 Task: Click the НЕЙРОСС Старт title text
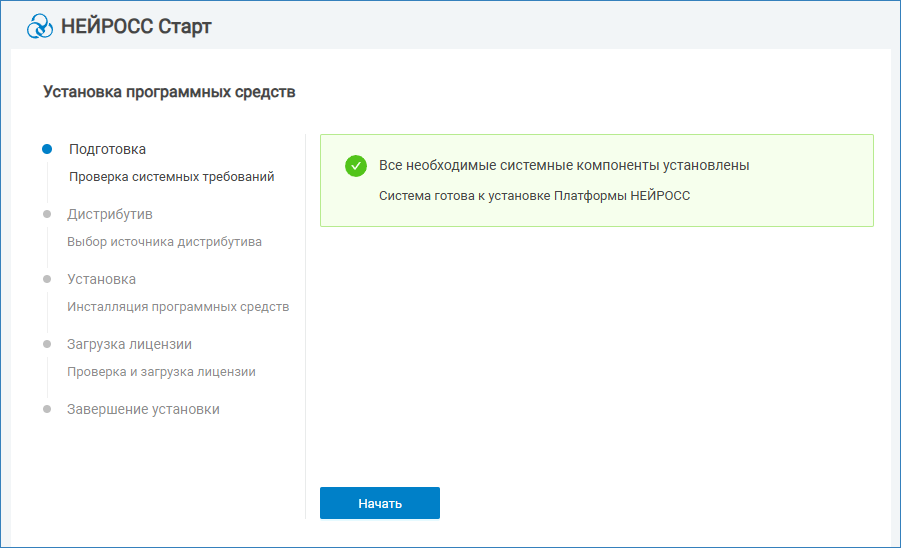pos(137,26)
